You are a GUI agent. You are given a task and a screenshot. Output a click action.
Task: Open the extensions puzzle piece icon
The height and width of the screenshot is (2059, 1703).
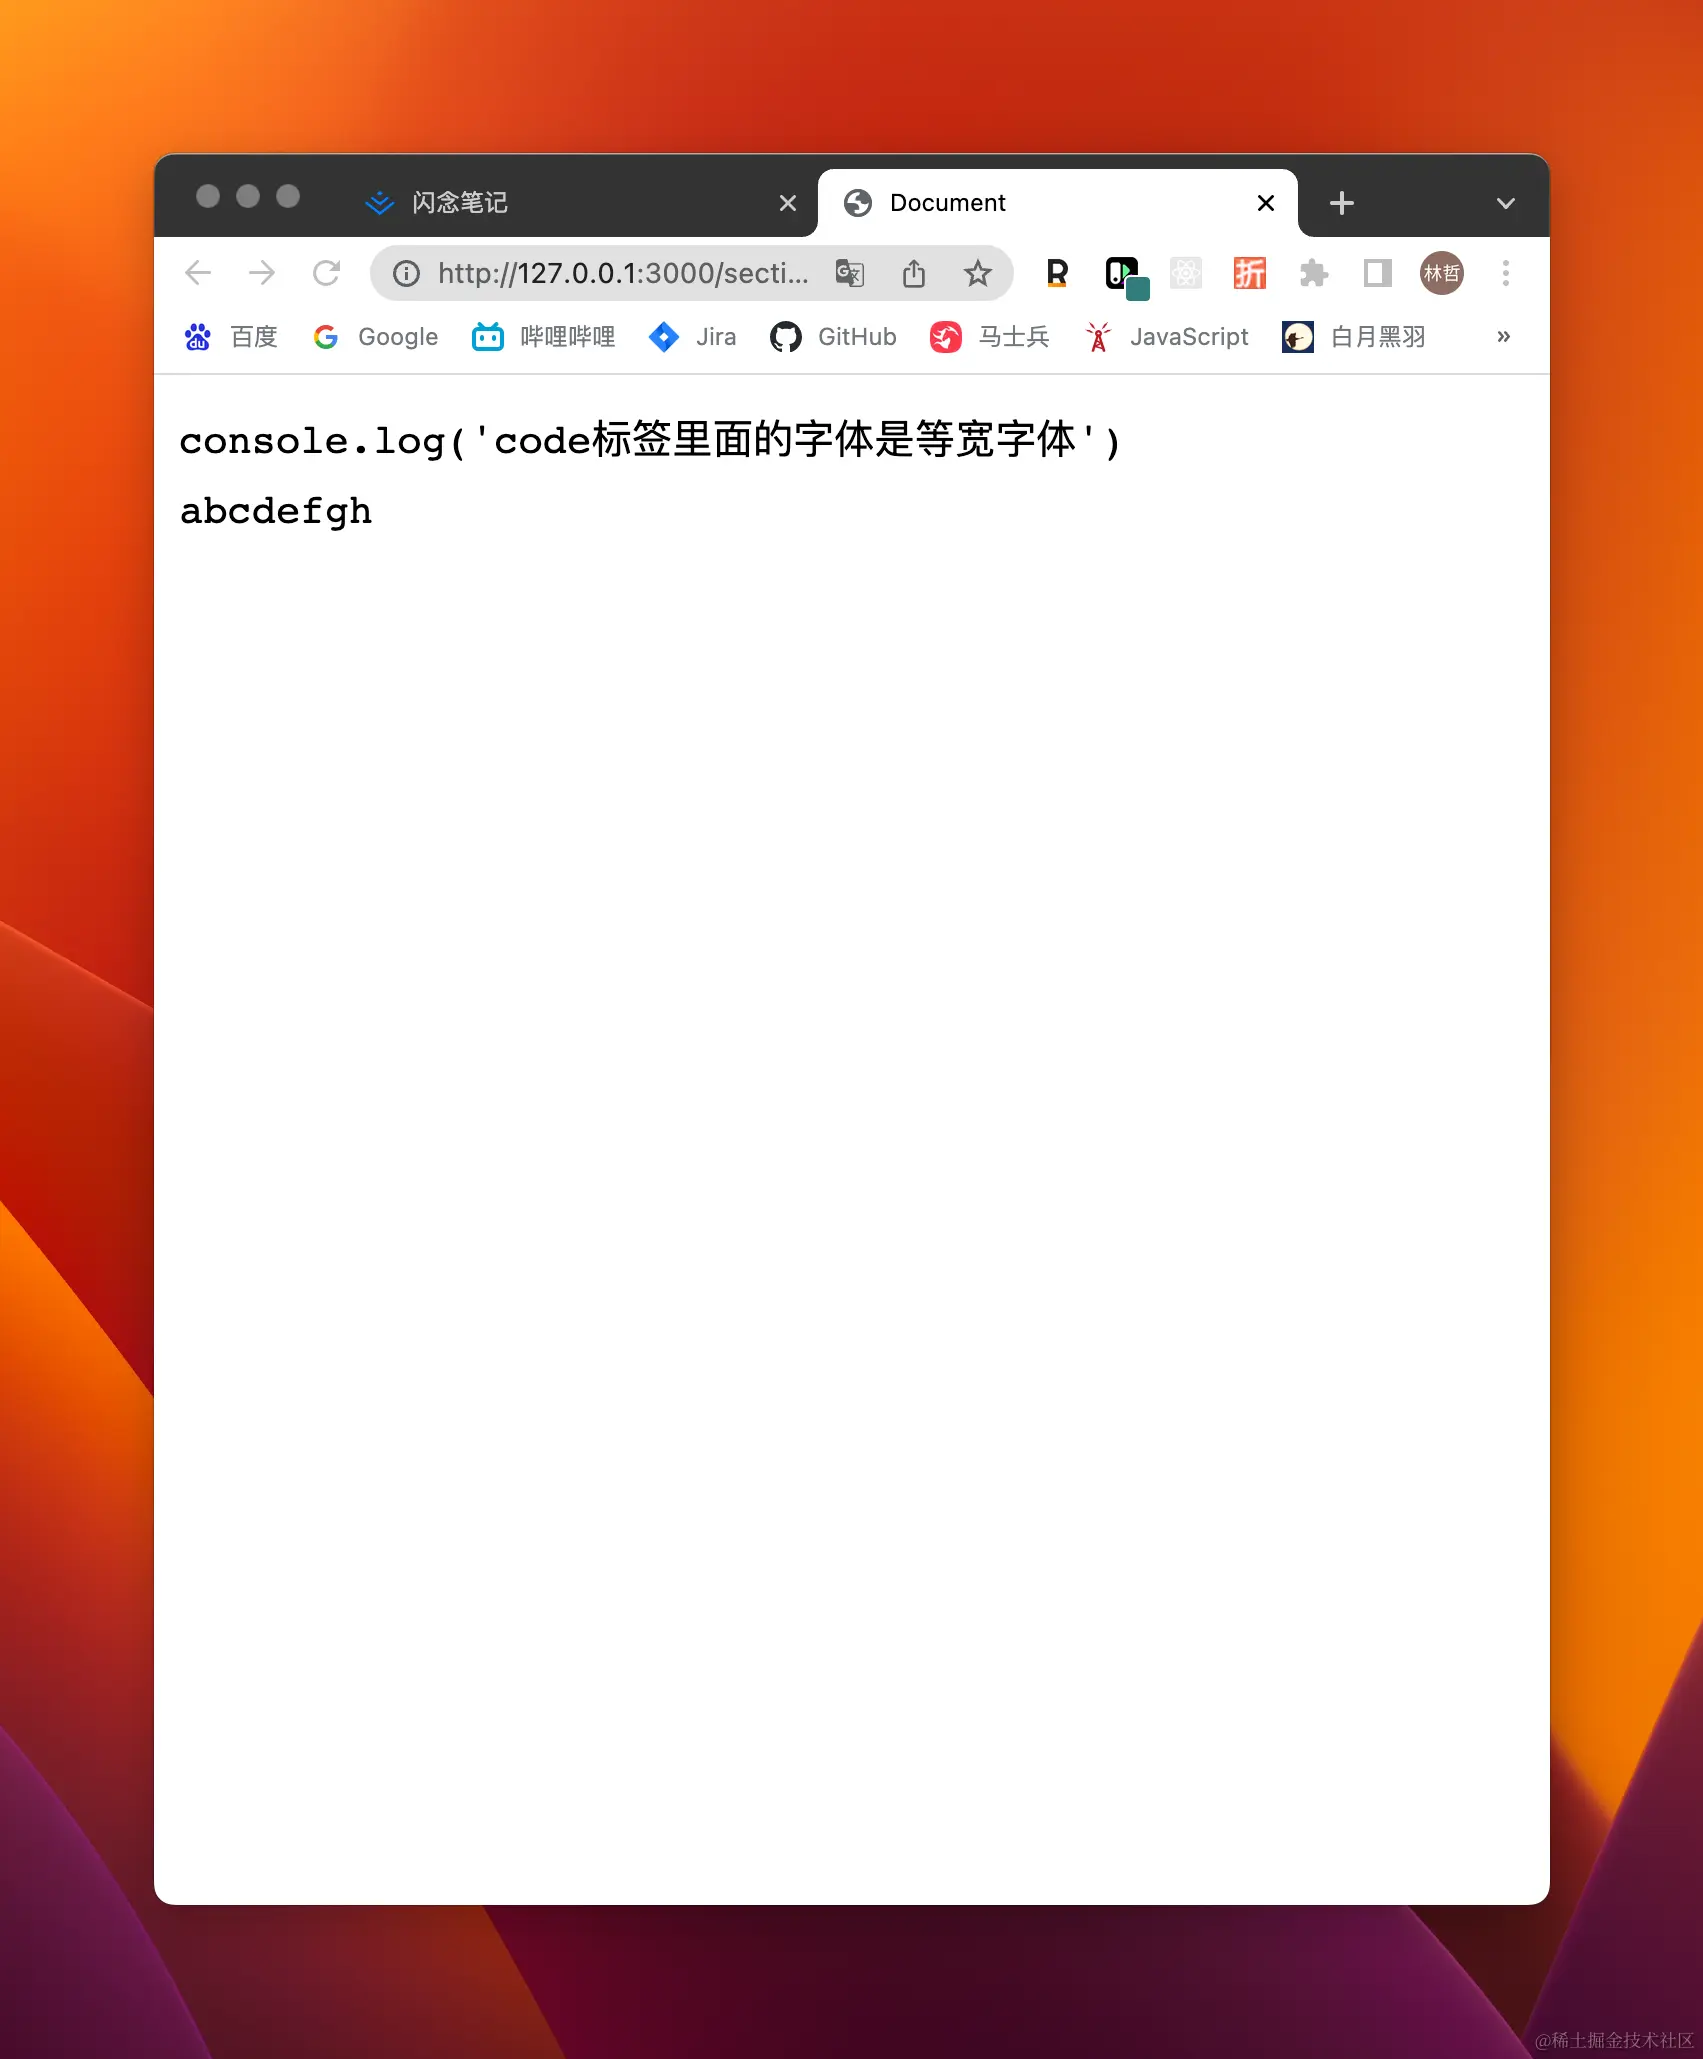(1313, 273)
